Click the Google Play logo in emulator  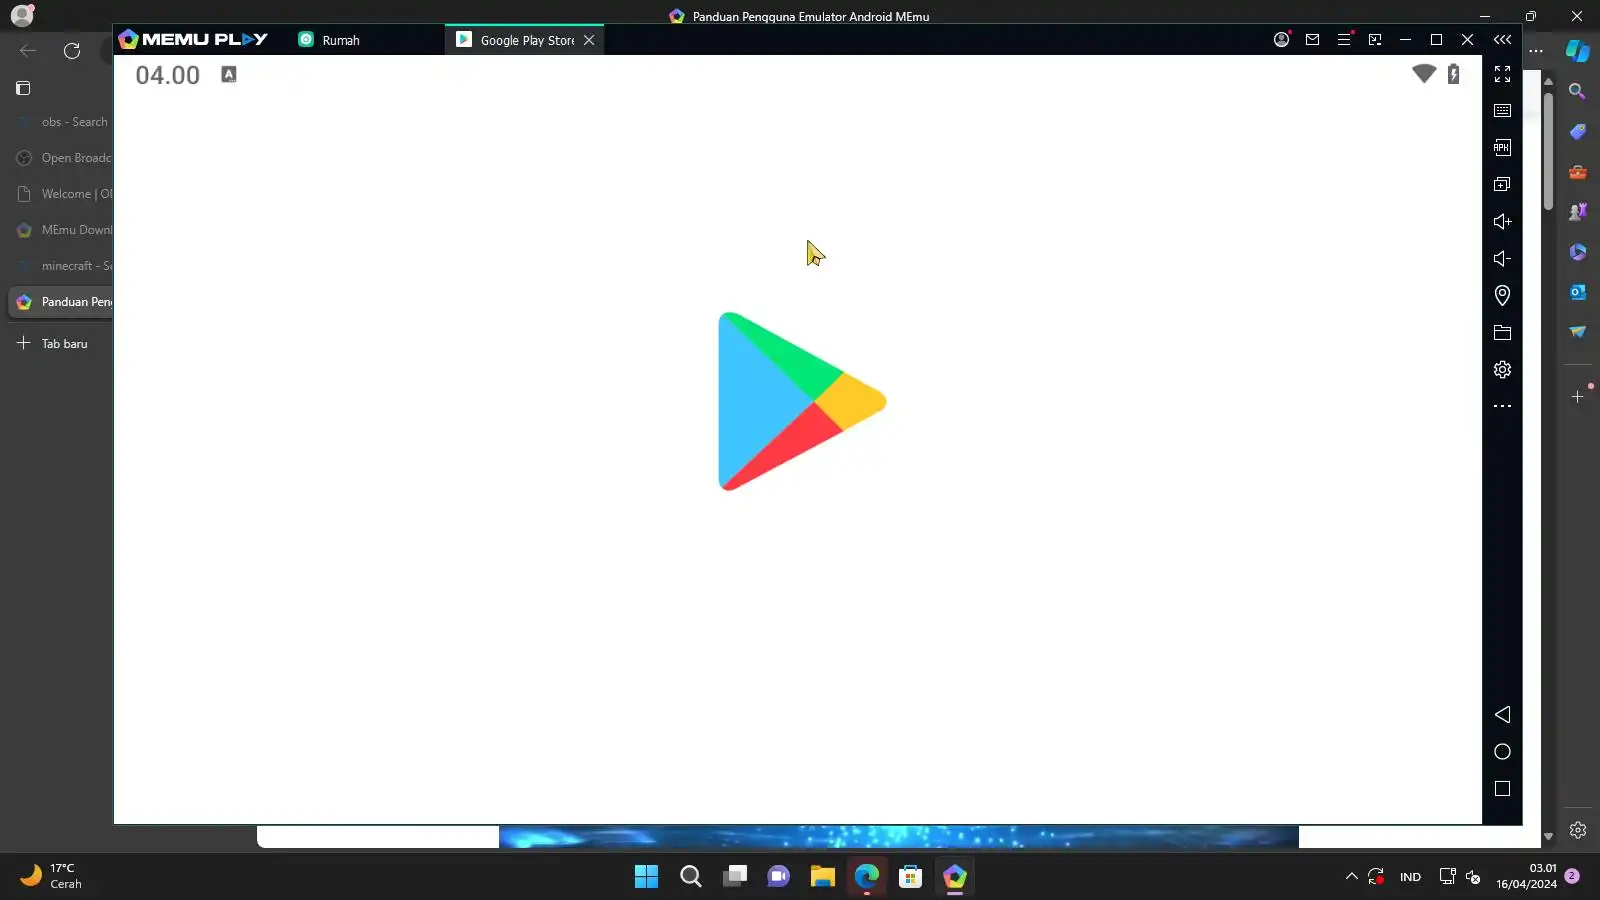pyautogui.click(x=801, y=401)
